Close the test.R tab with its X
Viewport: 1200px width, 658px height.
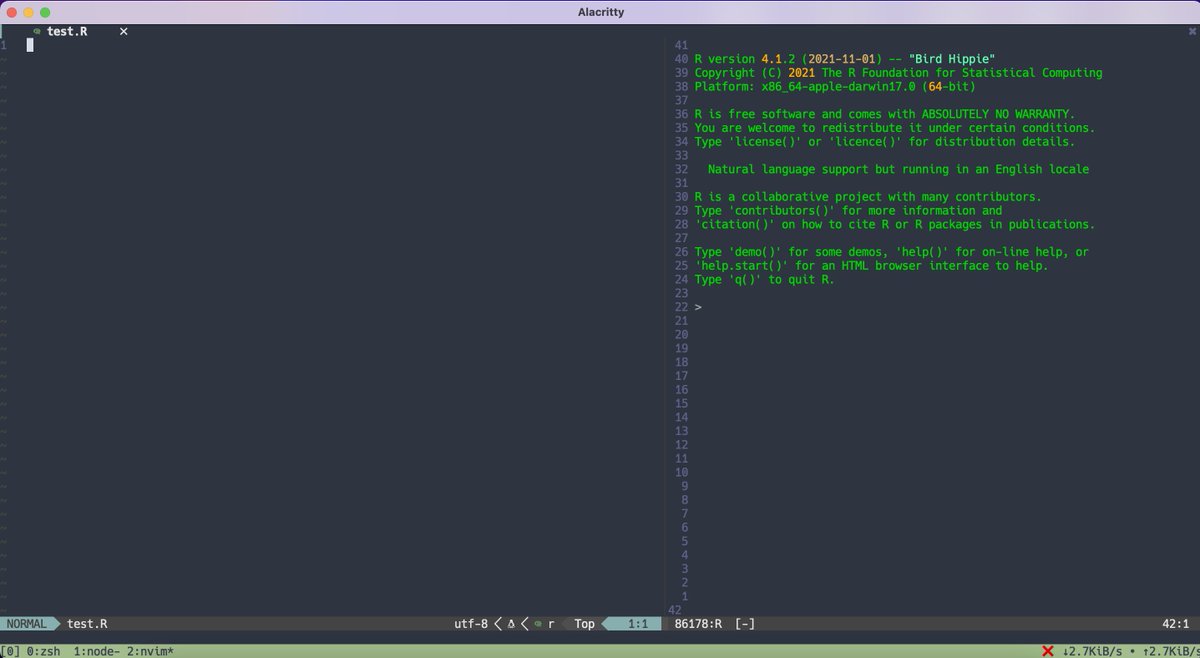[124, 31]
